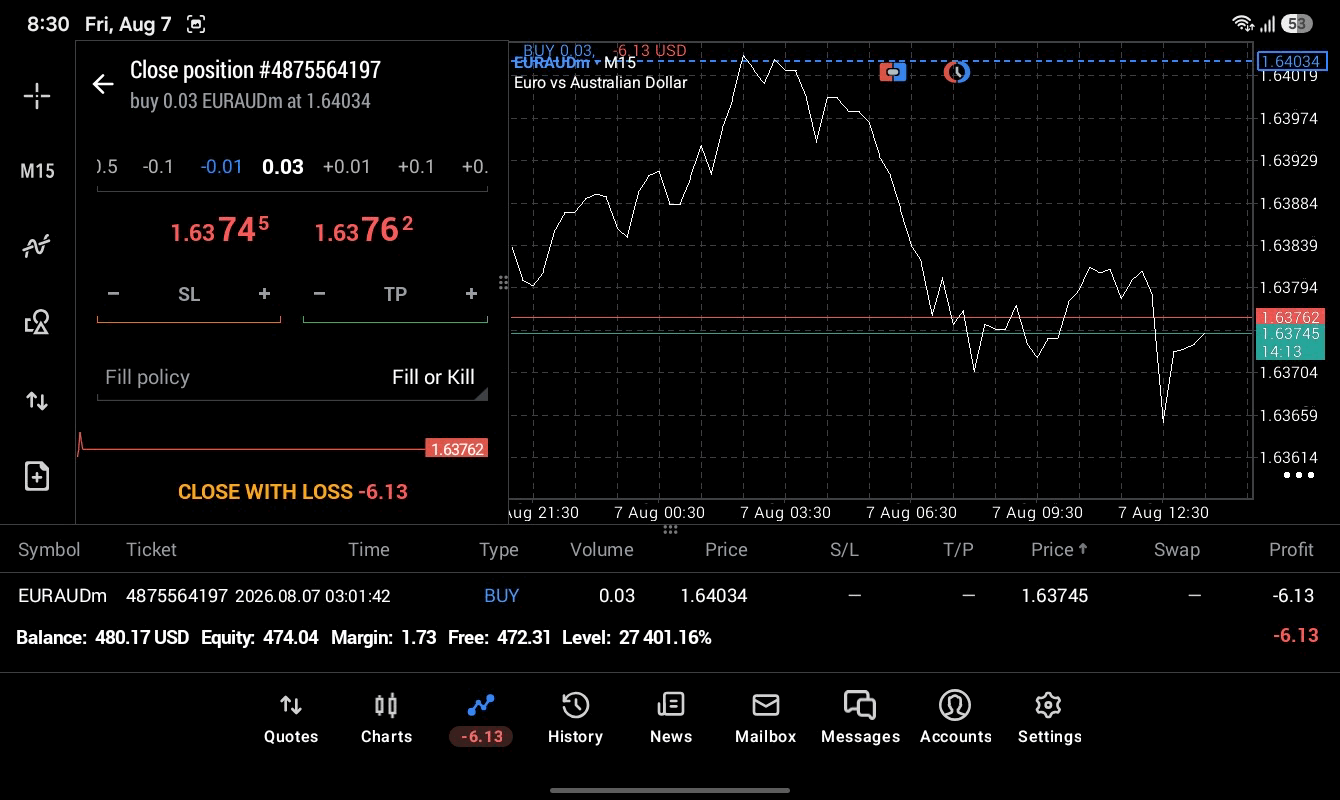
Task: Decrease the TP value with minus
Action: click(x=319, y=294)
